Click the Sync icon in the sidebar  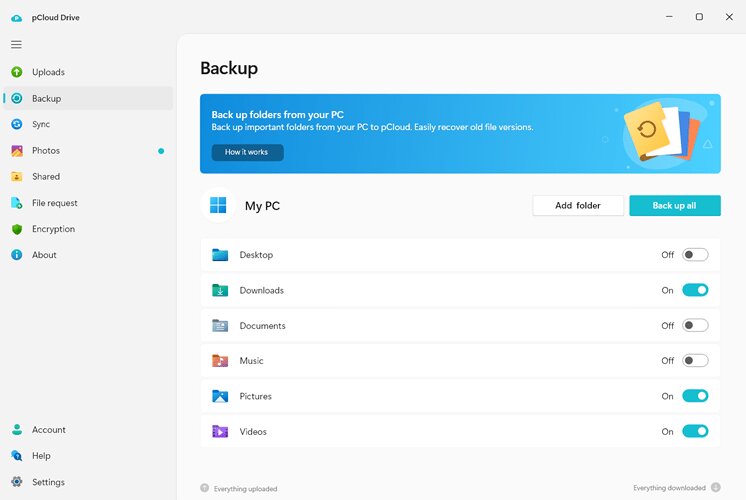pos(17,124)
